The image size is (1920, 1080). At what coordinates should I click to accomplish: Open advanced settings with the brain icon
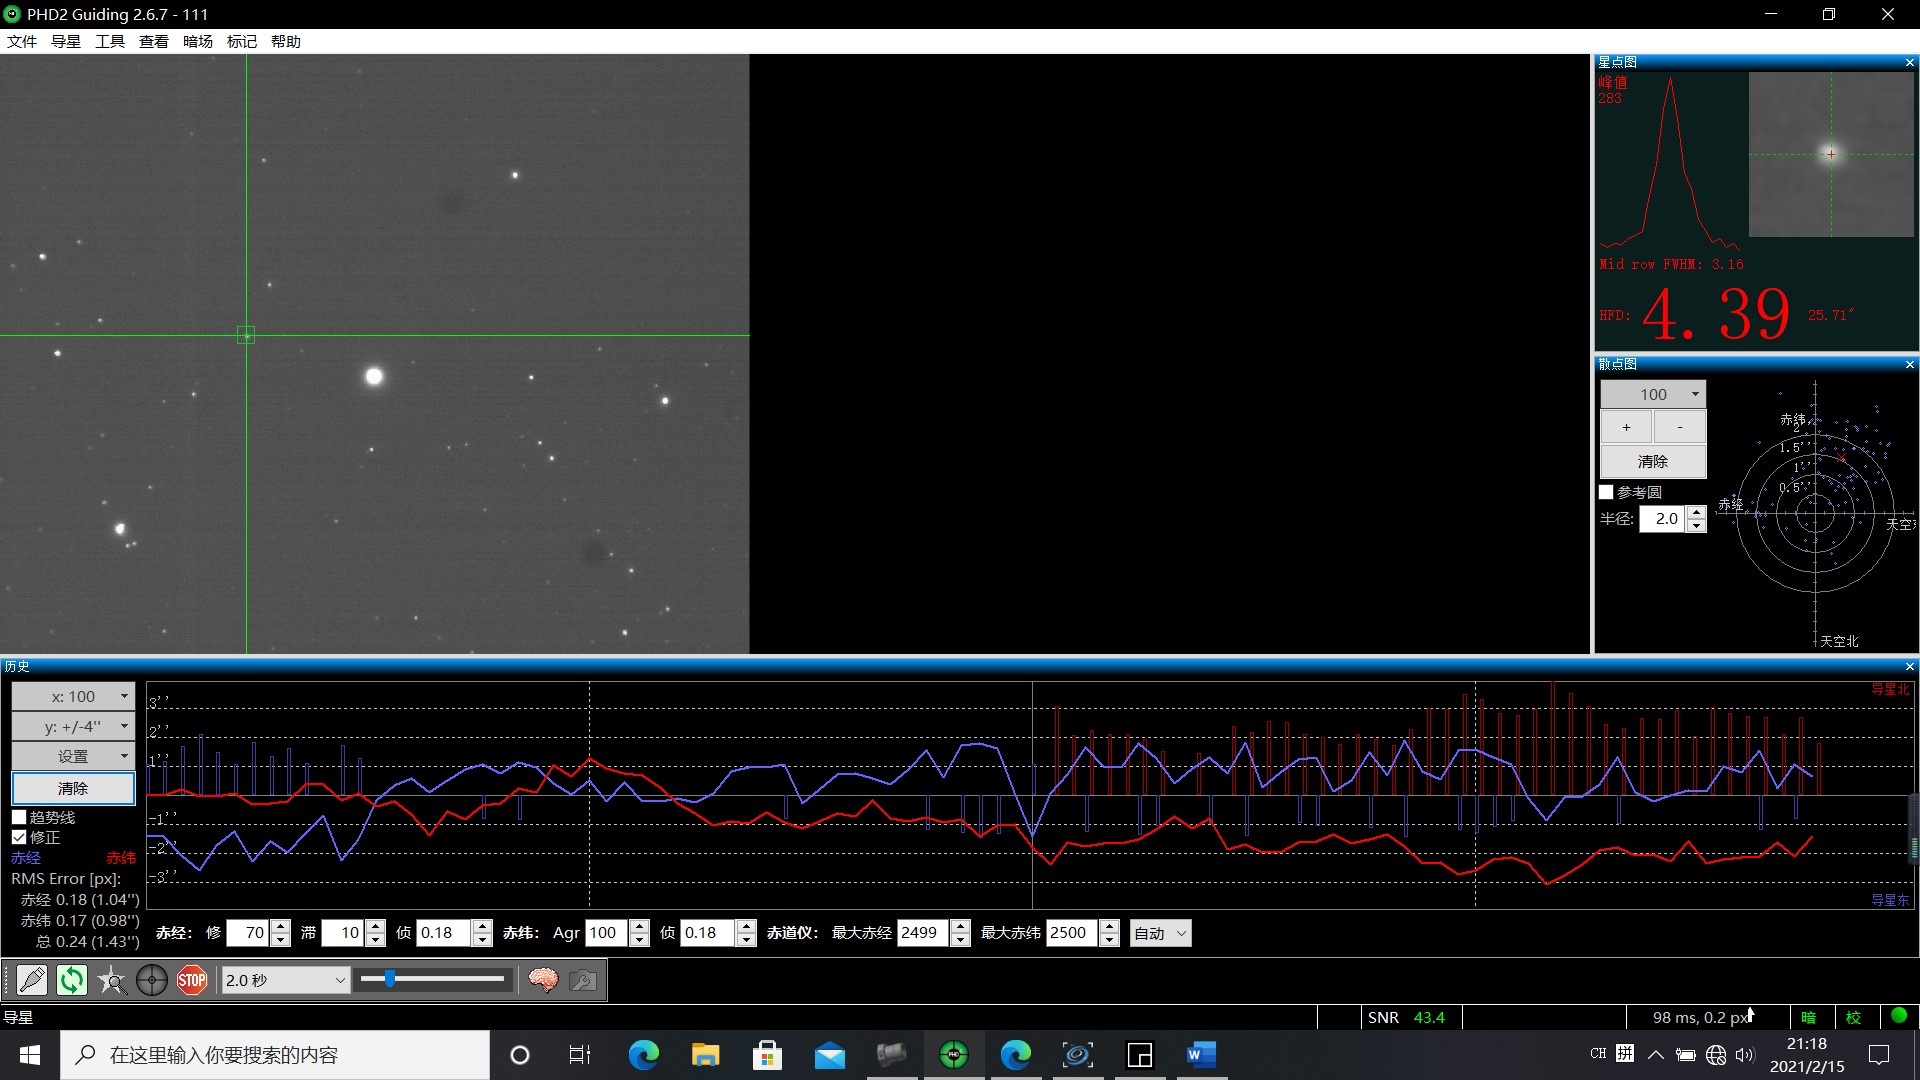(x=543, y=980)
